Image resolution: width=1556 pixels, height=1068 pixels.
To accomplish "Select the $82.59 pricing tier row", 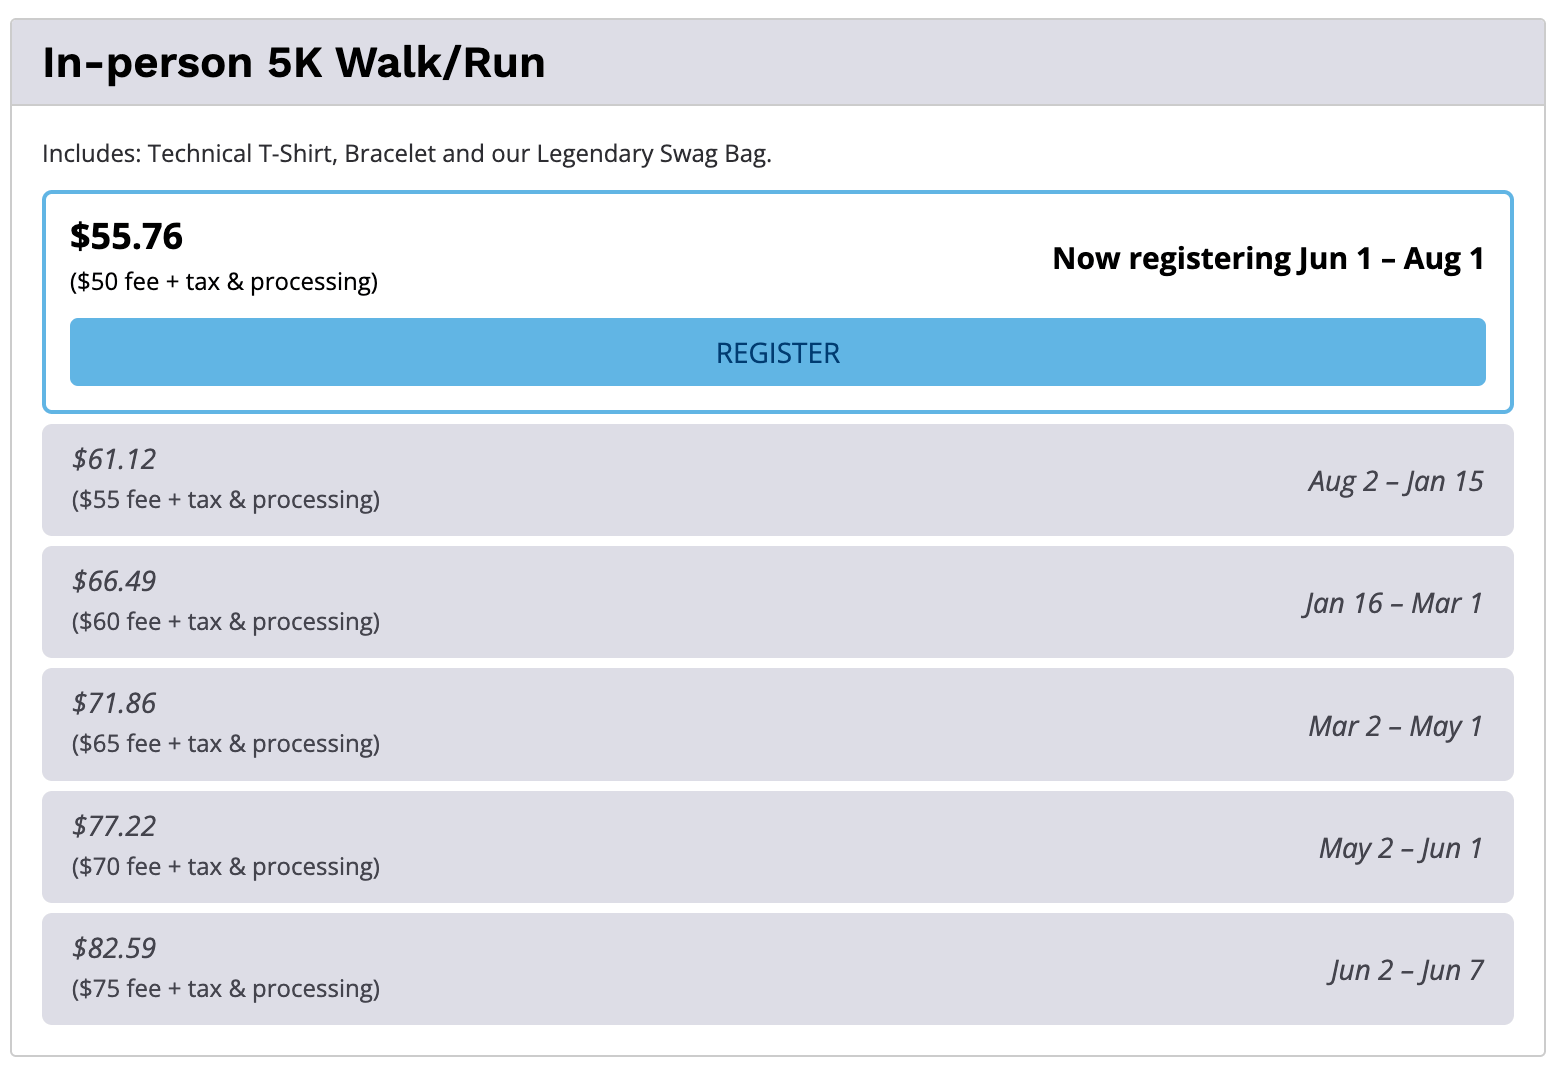I will coord(777,969).
